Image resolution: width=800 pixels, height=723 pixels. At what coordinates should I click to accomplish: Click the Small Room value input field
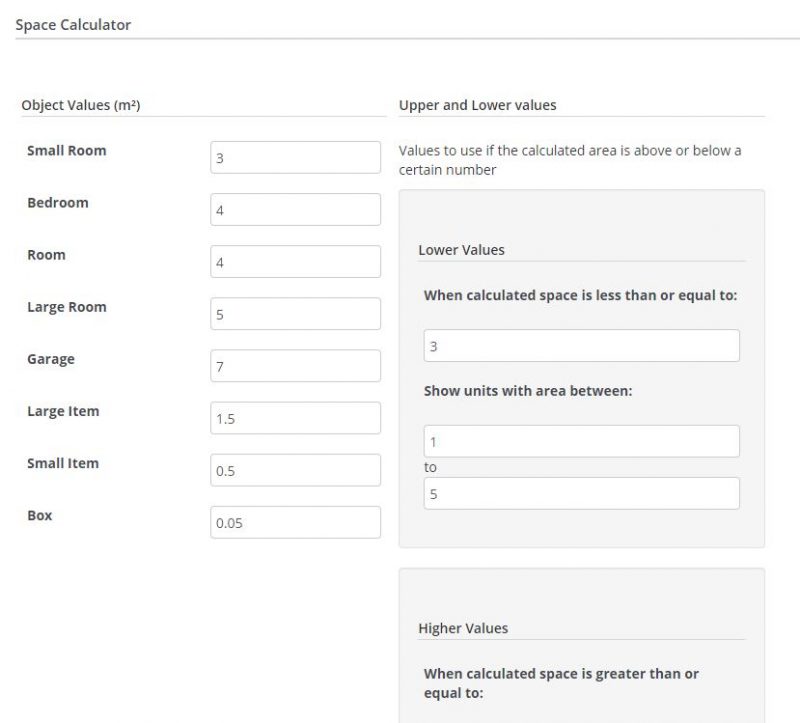pos(293,157)
